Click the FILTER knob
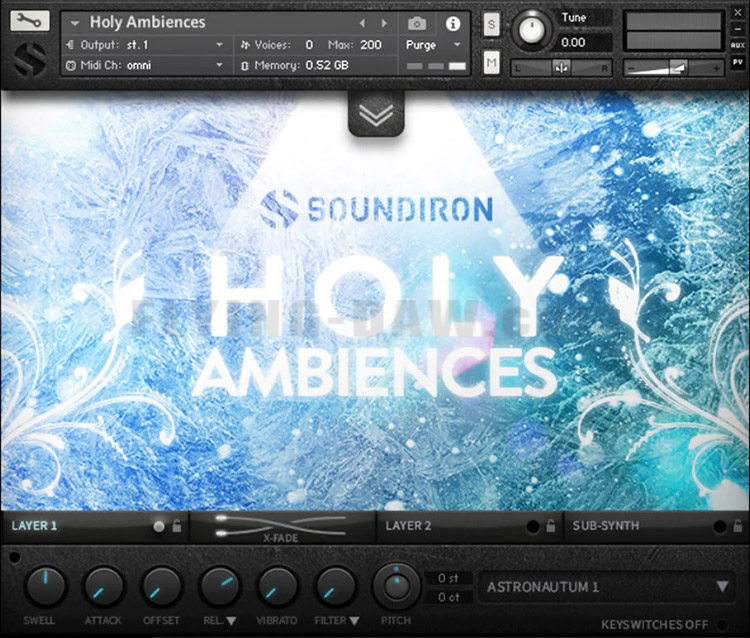 (x=336, y=587)
